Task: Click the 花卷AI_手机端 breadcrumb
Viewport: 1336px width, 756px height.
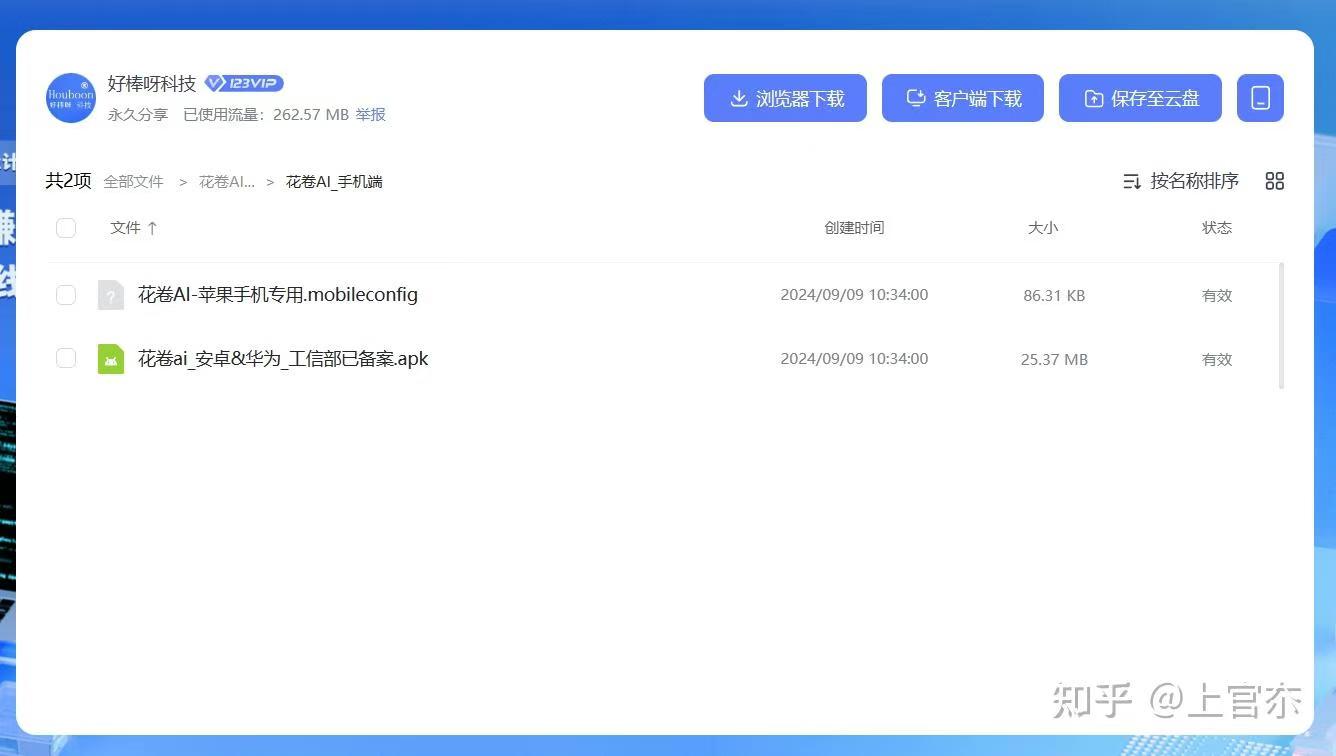Action: click(334, 182)
